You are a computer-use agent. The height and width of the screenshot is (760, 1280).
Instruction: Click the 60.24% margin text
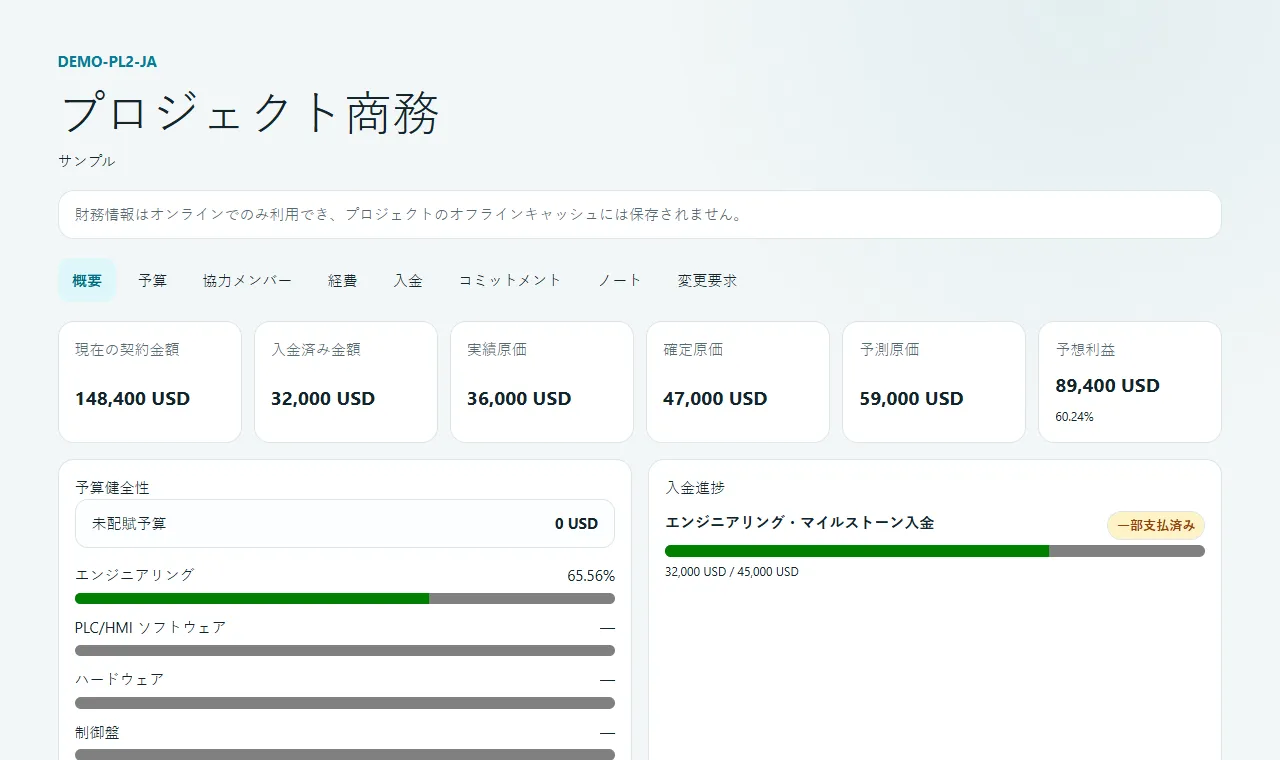click(1074, 417)
